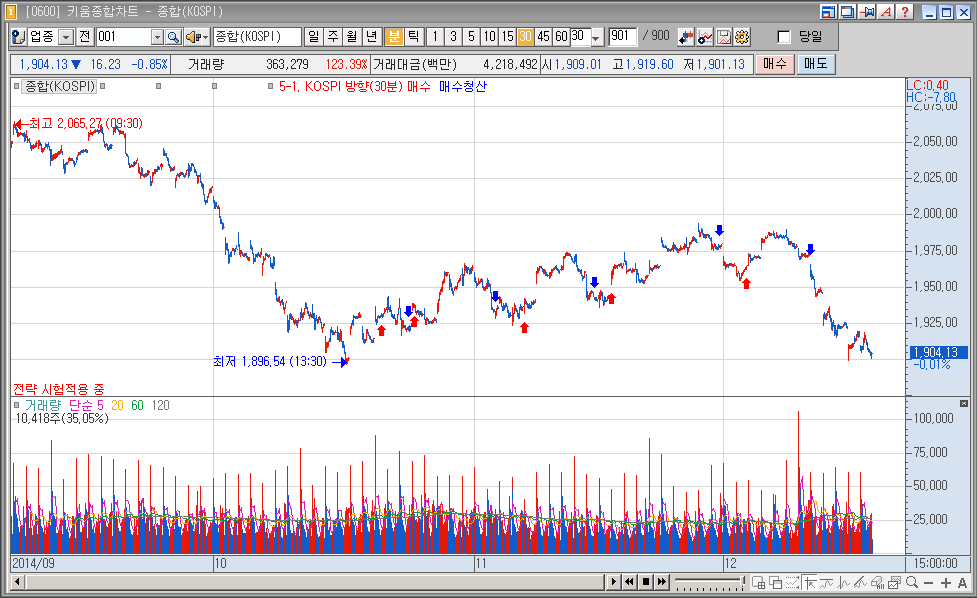Click the stock lookup icon beside 업종
The height and width of the screenshot is (598, 977).
click(19, 37)
